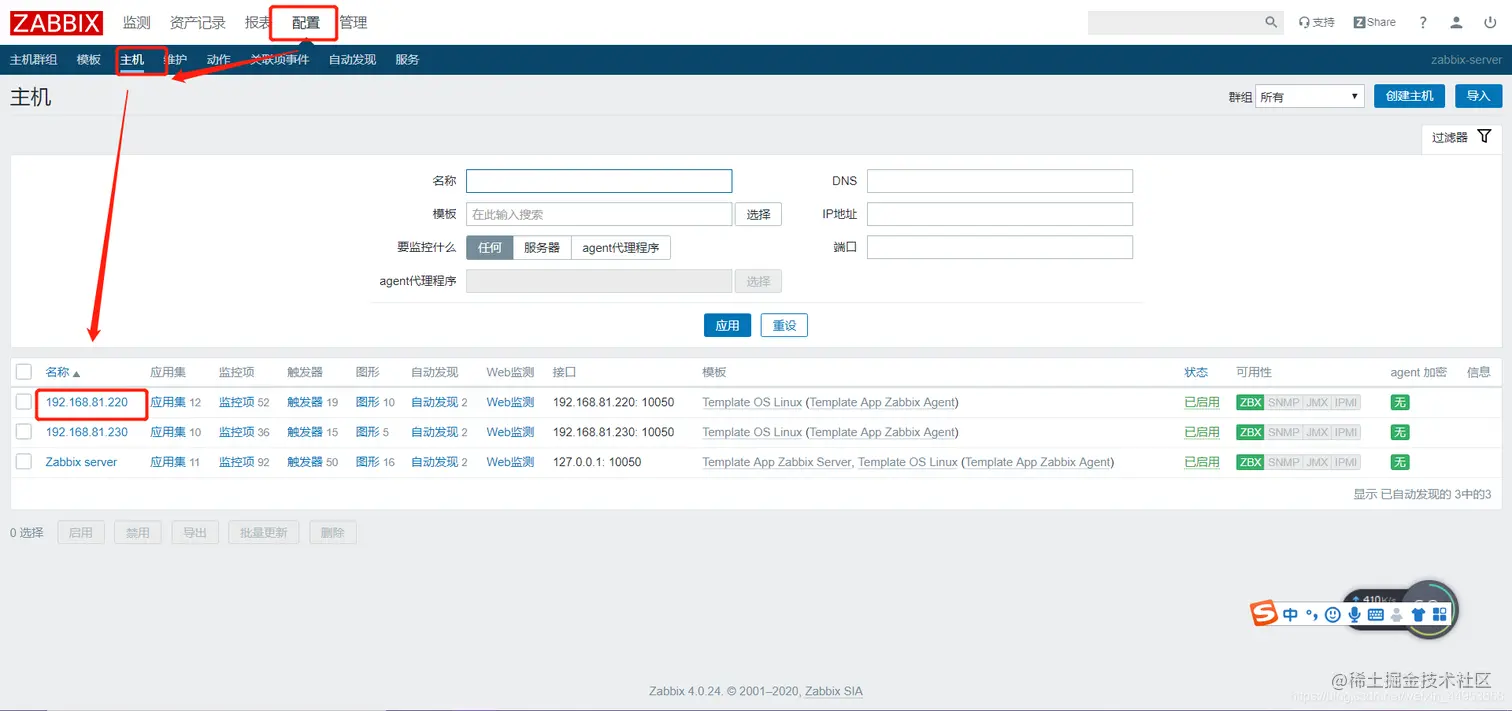Open 已启用 status link for 192.168.81.230

[1202, 432]
